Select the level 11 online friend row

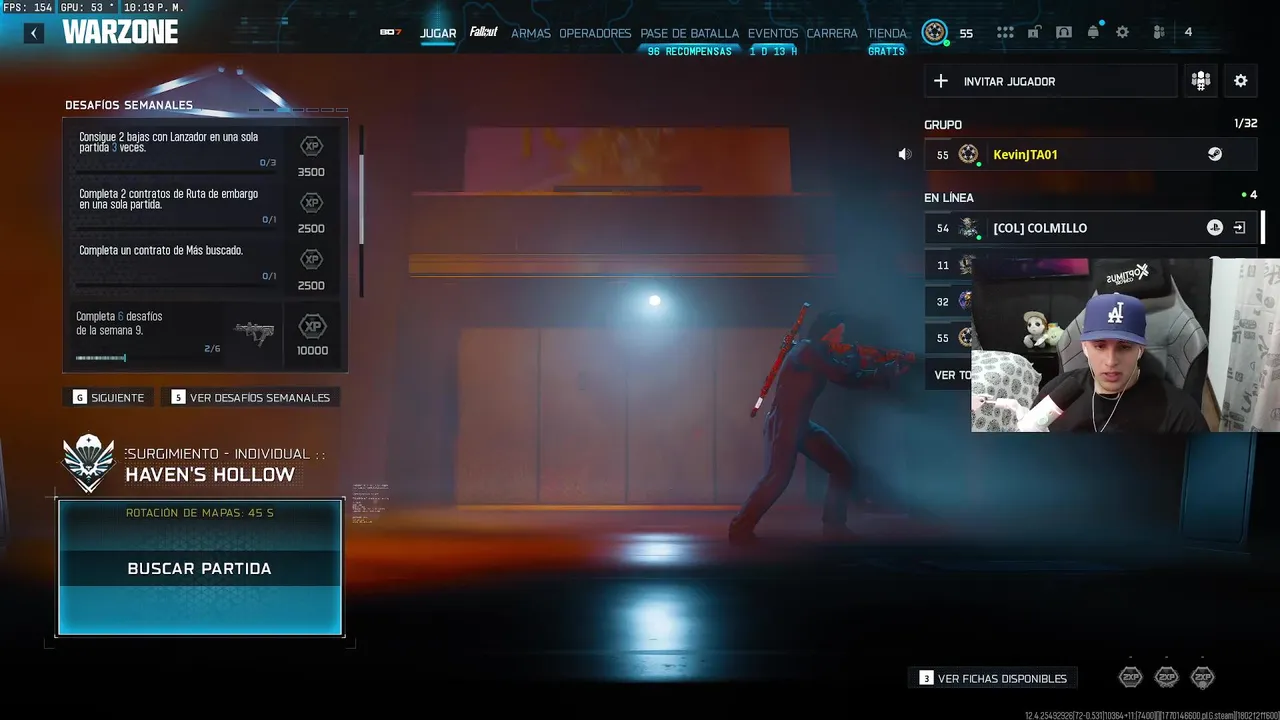948,265
